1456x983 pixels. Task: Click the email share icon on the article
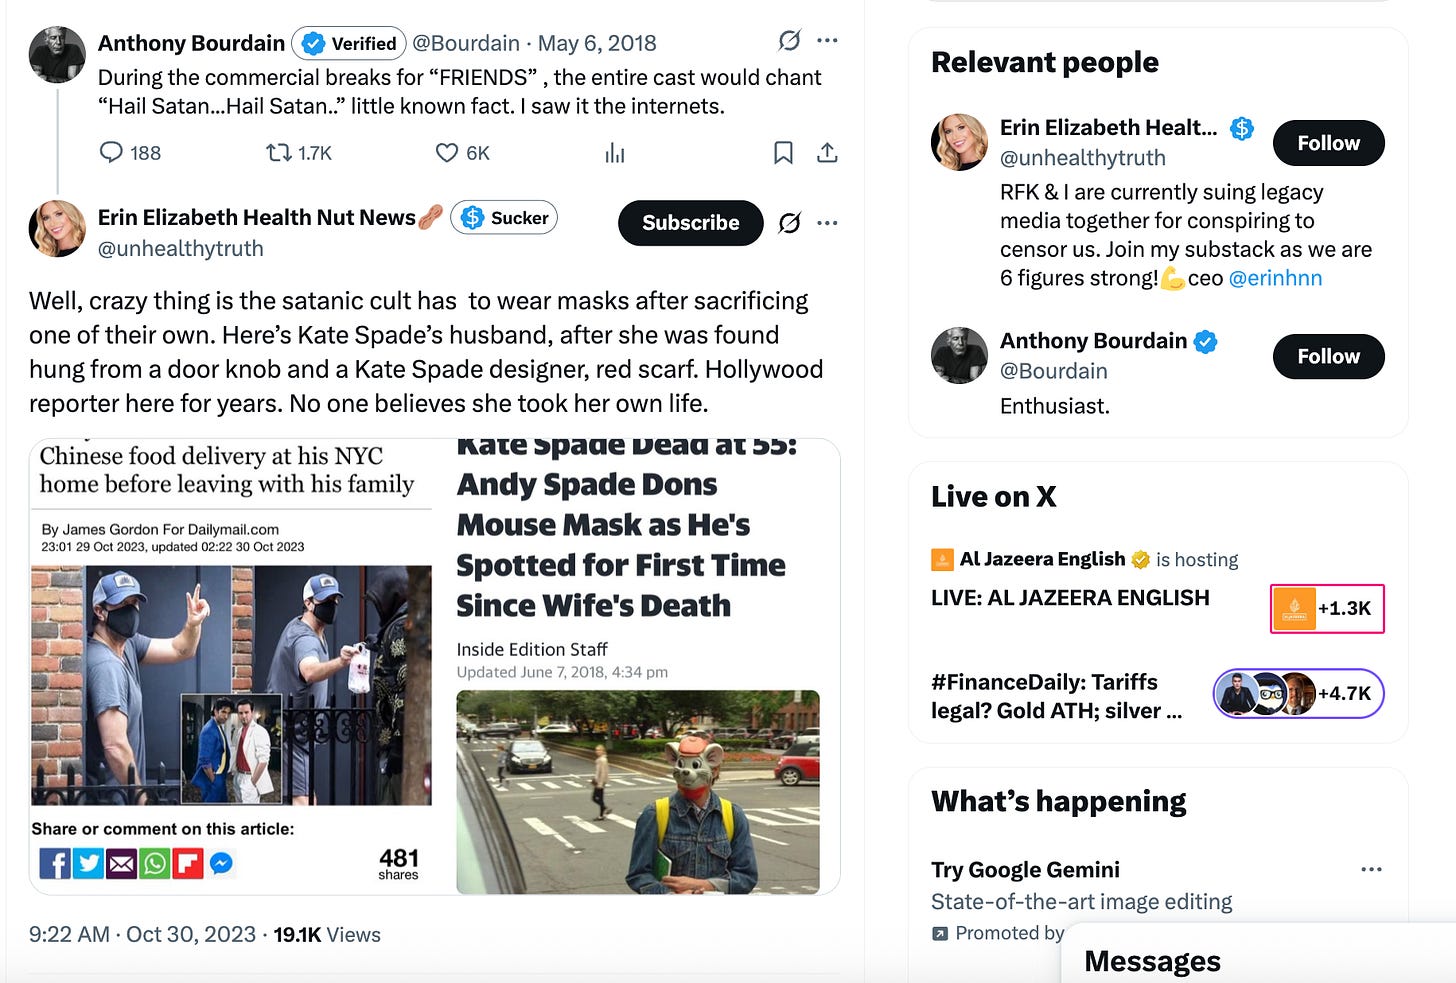[122, 863]
